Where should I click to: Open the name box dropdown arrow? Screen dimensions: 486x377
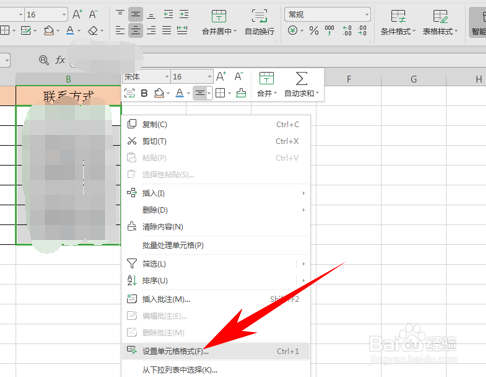coord(7,60)
